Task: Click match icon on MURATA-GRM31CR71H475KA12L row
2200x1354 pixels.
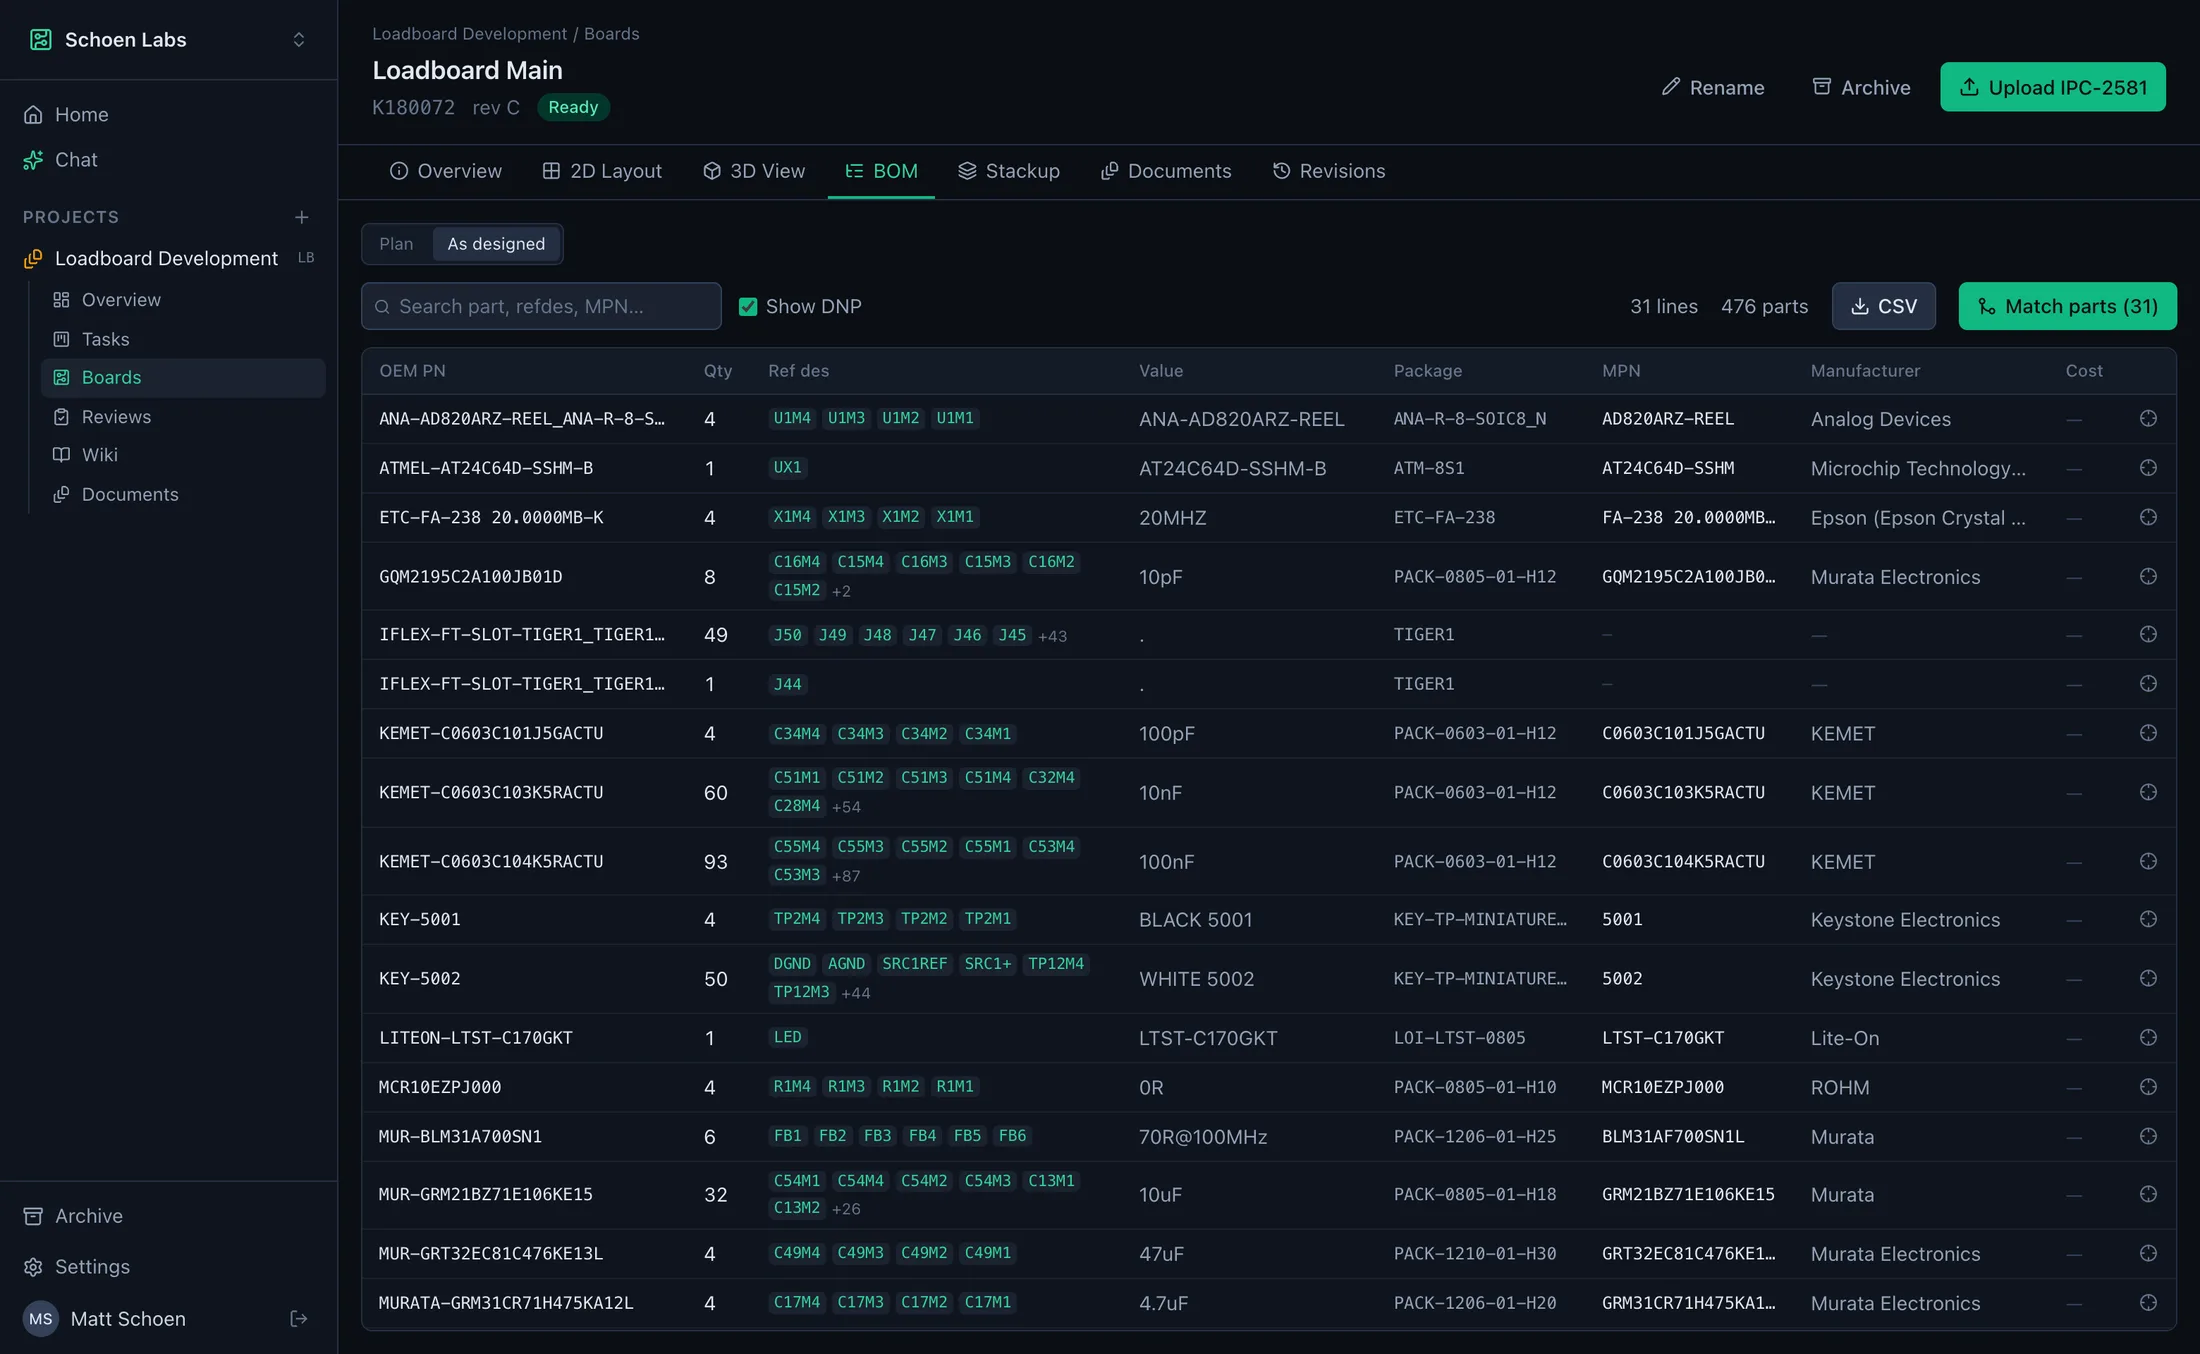Action: [2147, 1302]
